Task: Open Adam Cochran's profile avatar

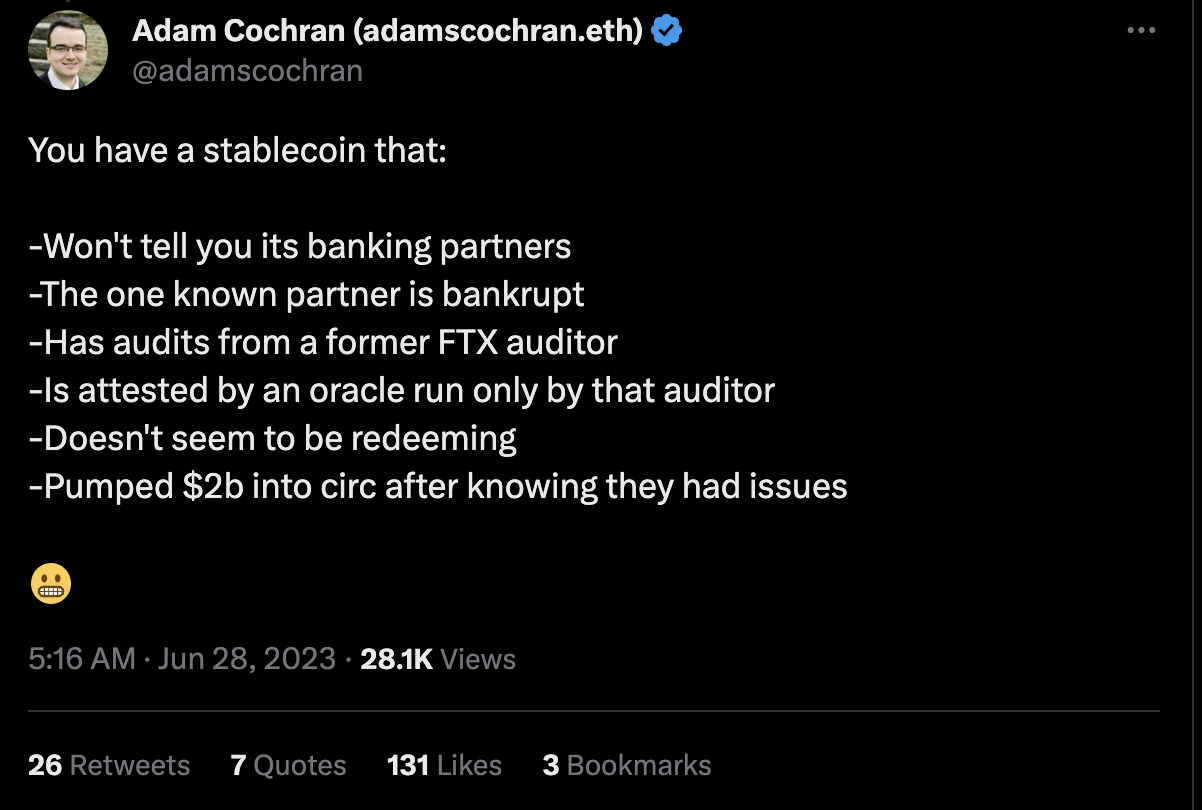Action: (69, 49)
